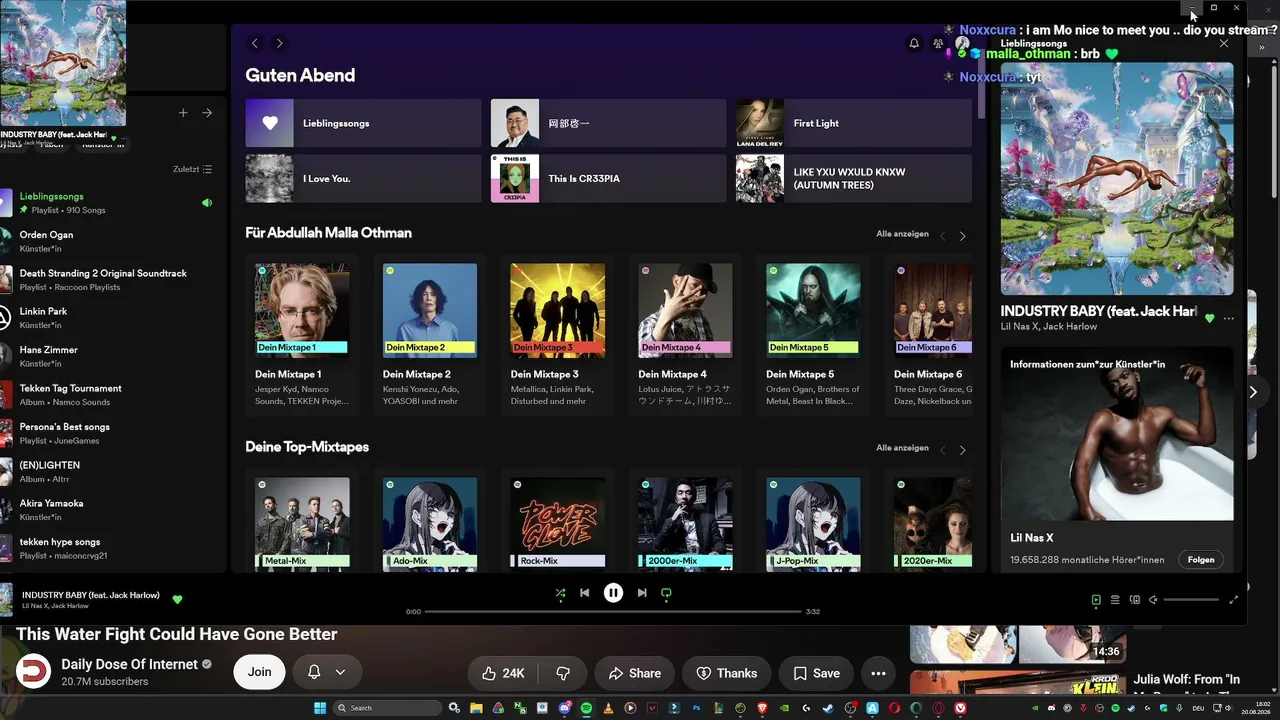The width and height of the screenshot is (1280, 720).
Task: Toggle the now playing view icon
Action: click(x=1096, y=600)
